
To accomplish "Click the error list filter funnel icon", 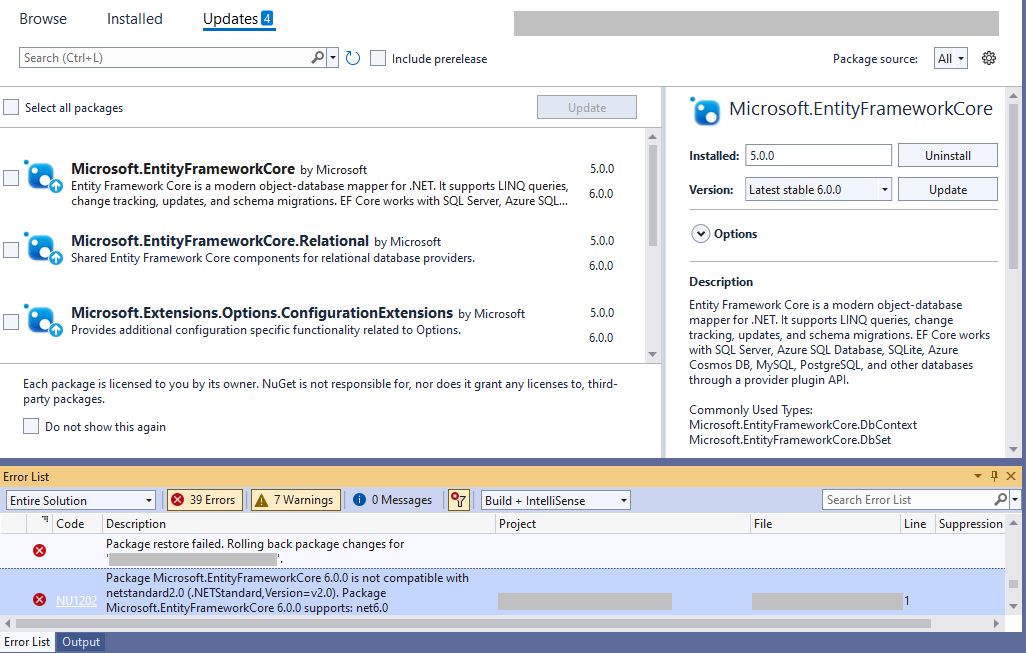I will (x=459, y=501).
